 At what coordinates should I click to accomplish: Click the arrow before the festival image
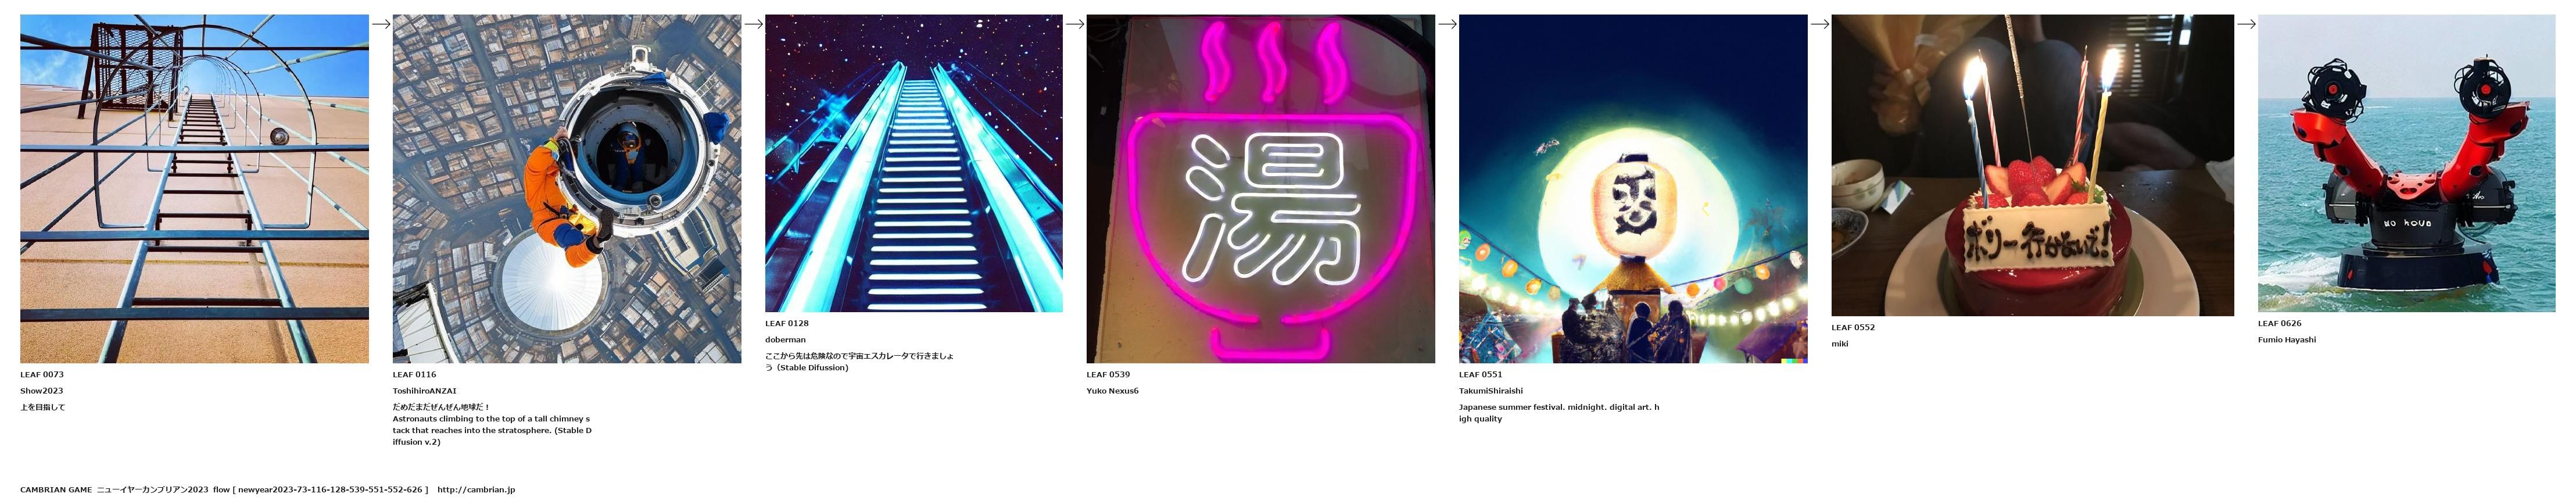point(1447,24)
